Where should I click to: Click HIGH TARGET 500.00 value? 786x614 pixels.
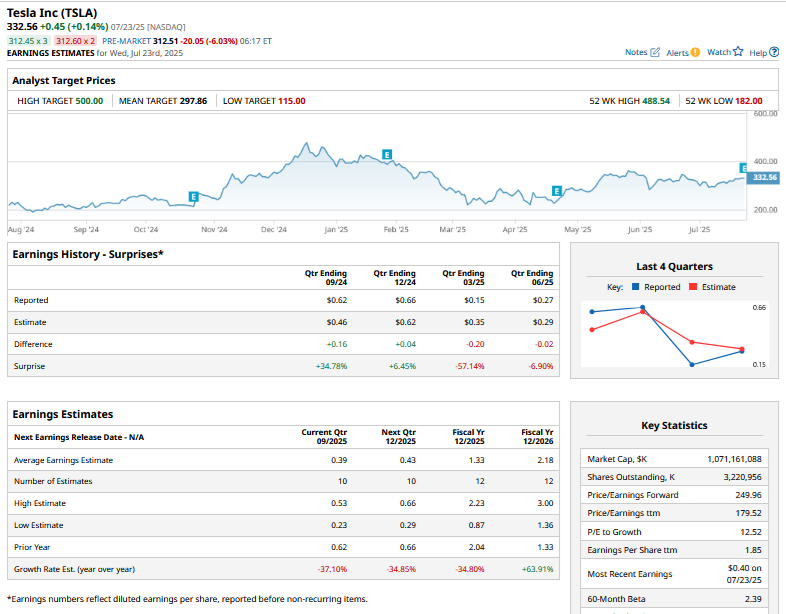[x=89, y=101]
